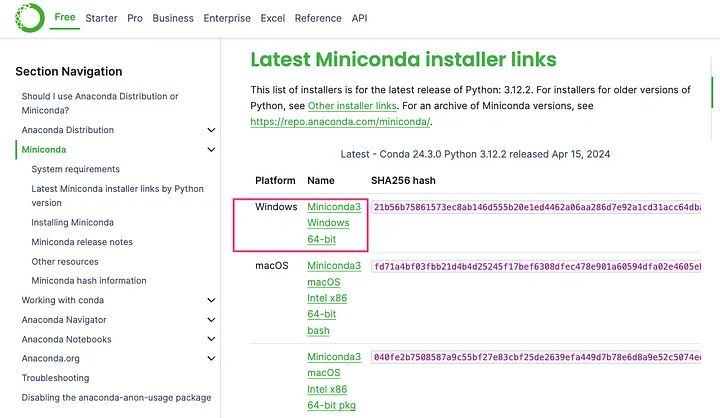
Task: Collapse the Miniconda section chevron
Action: click(211, 150)
